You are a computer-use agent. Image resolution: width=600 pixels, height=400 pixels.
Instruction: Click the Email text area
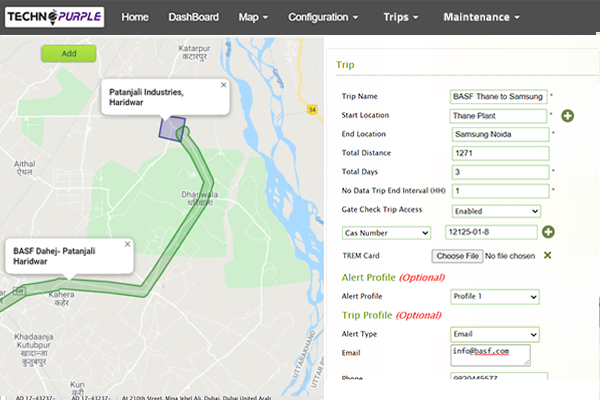point(491,355)
